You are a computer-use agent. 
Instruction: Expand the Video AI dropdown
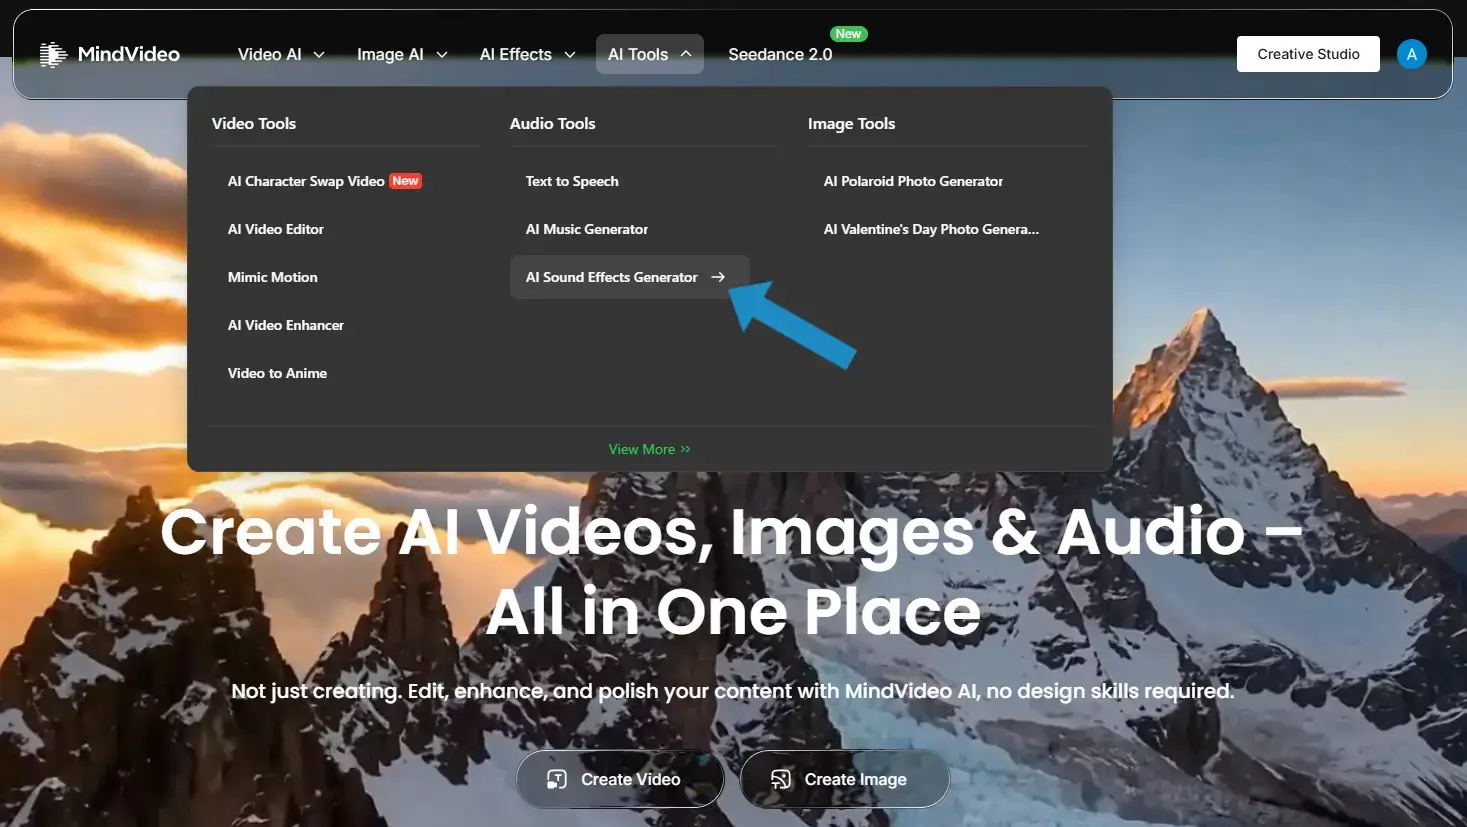point(281,54)
